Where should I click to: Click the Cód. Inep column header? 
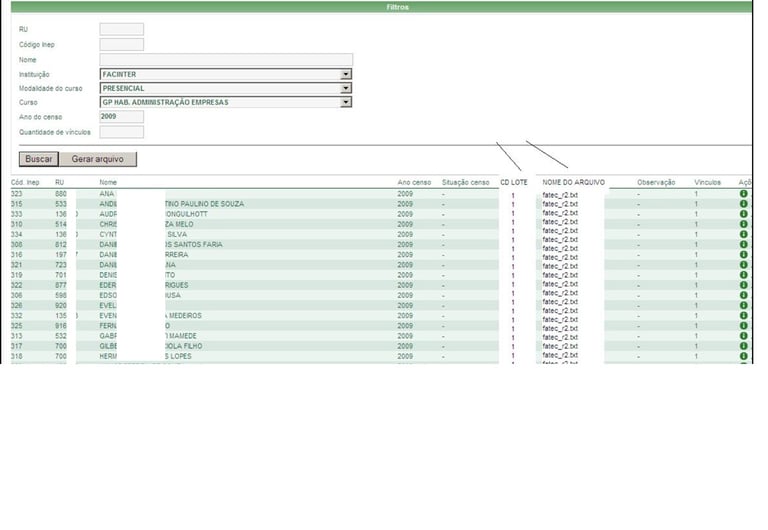(25, 182)
